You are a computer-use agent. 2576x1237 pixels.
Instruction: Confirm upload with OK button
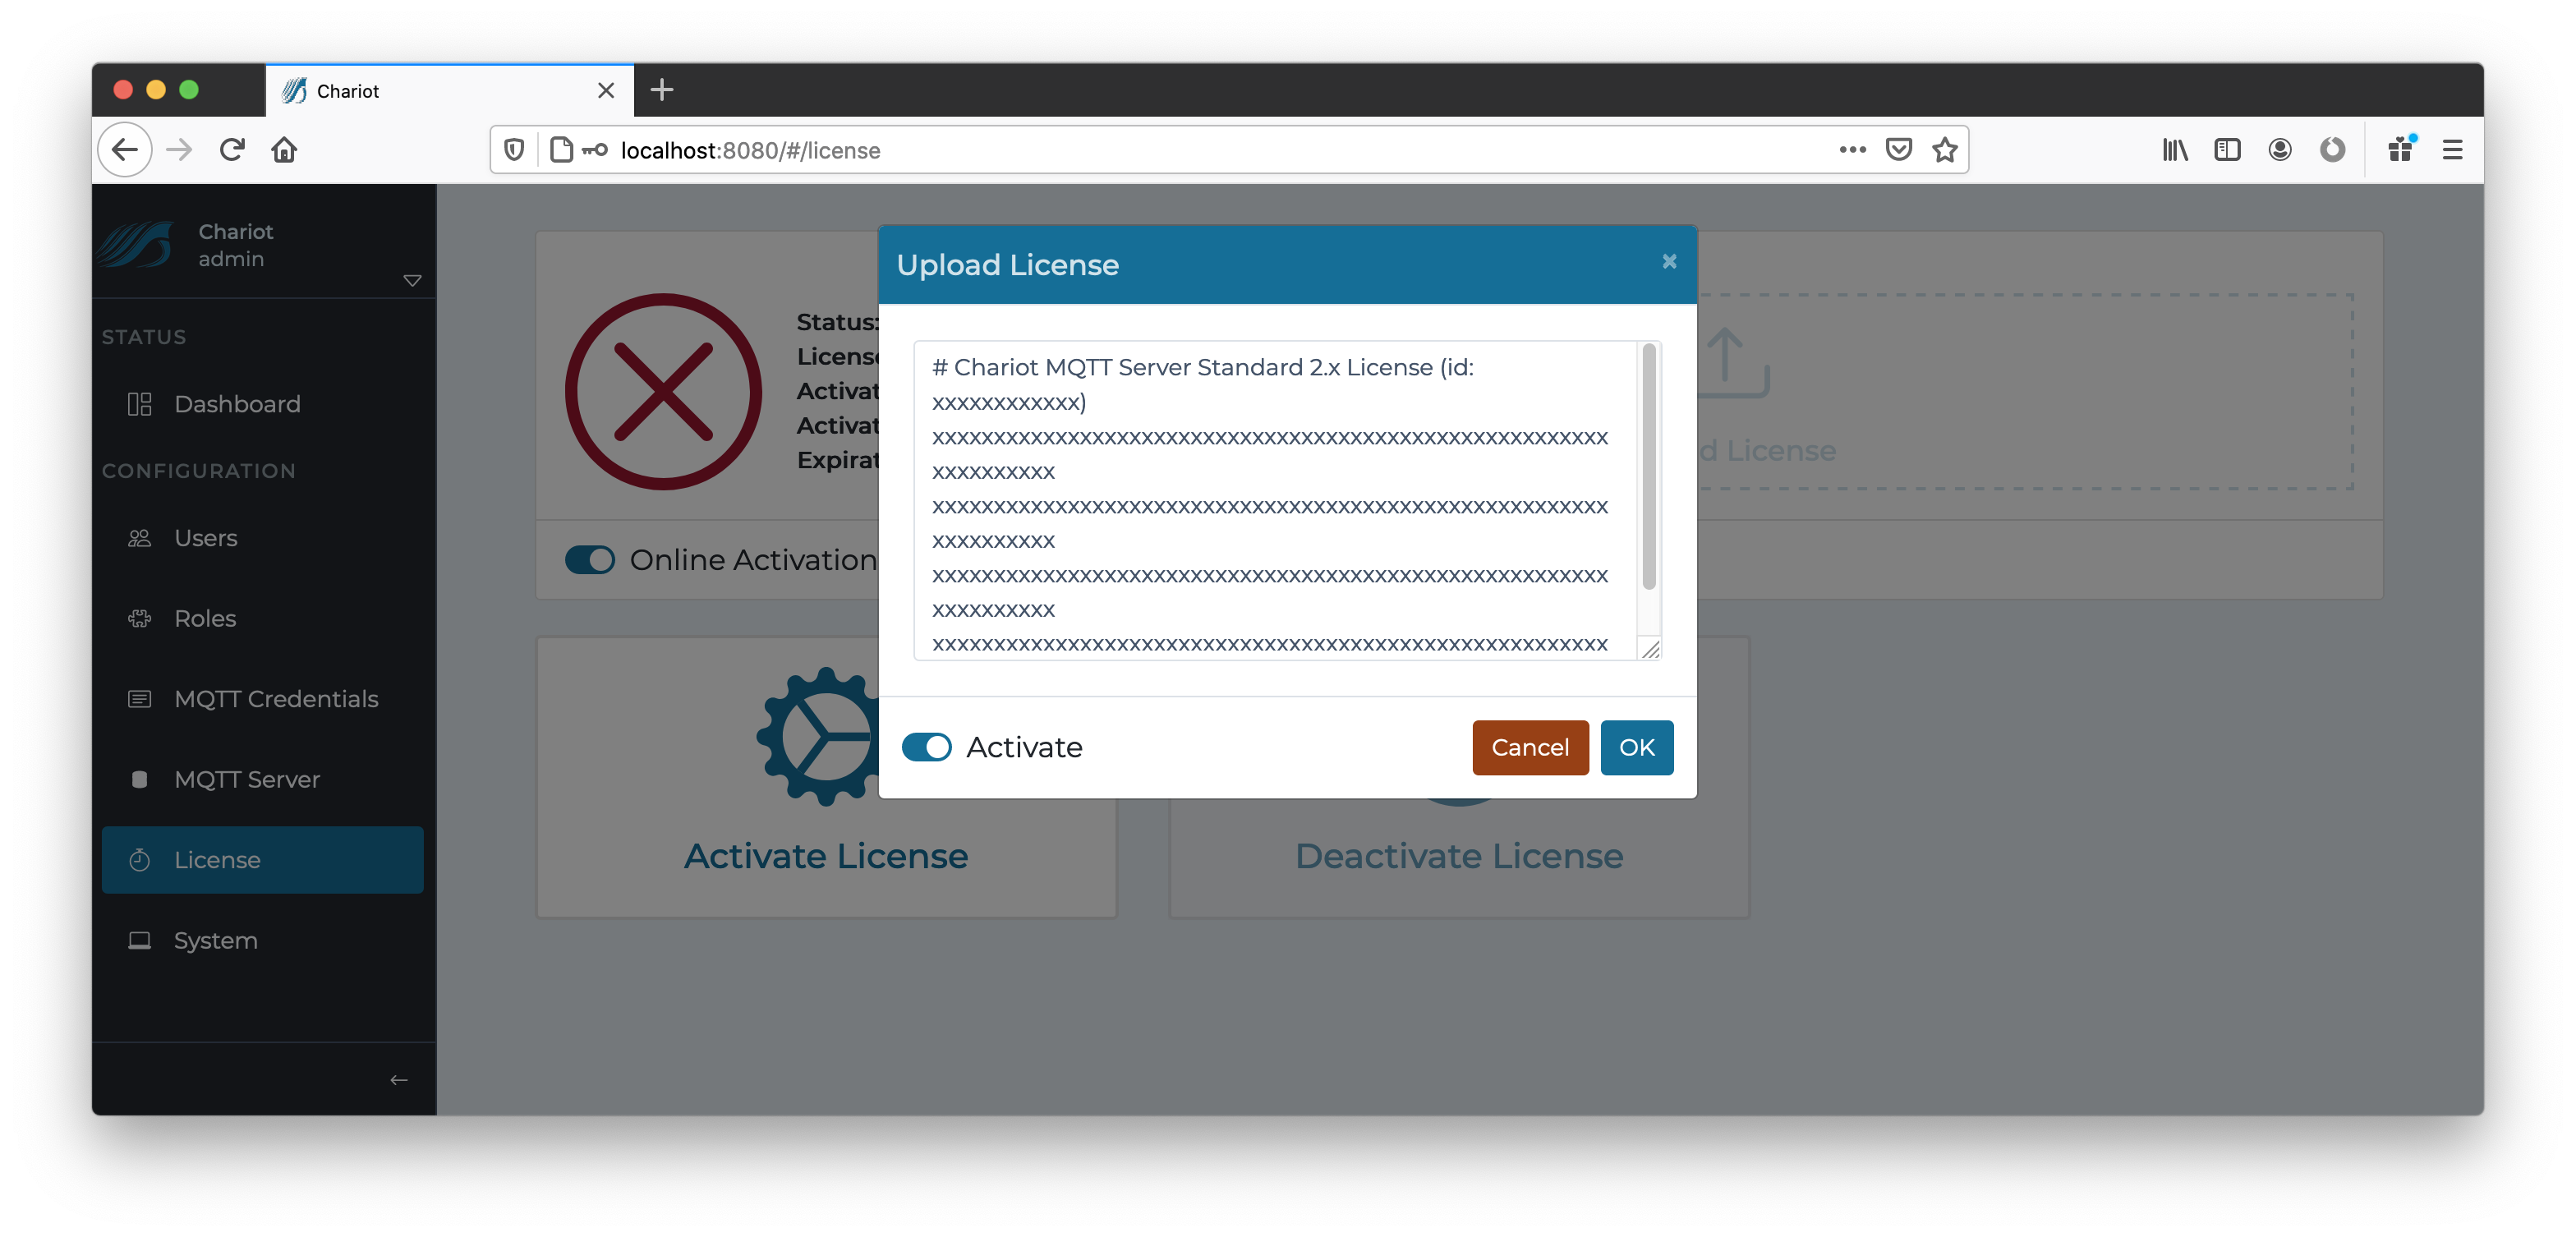click(1636, 747)
